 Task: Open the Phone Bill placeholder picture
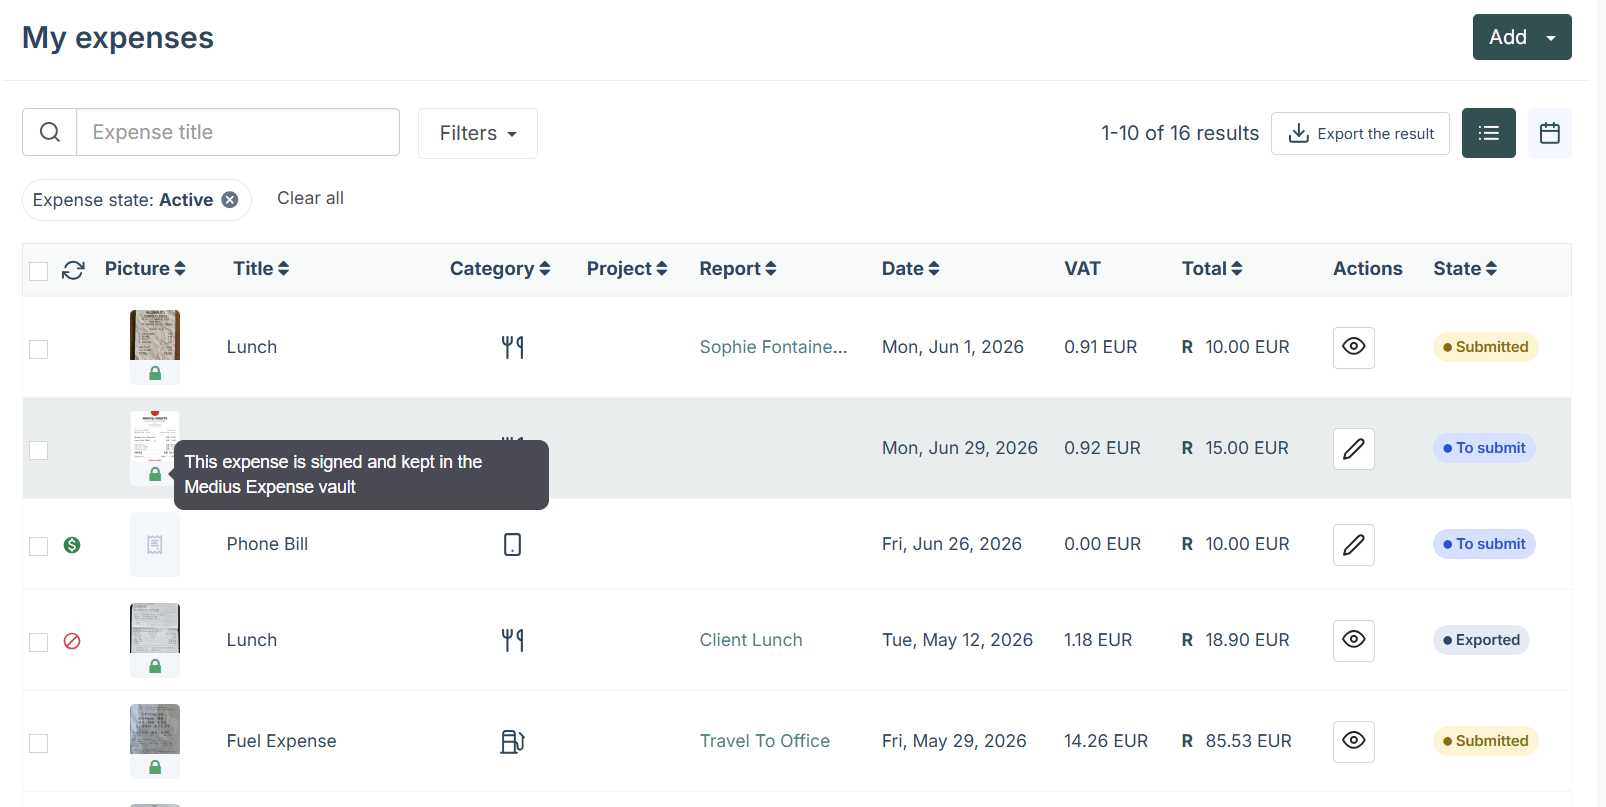click(155, 544)
